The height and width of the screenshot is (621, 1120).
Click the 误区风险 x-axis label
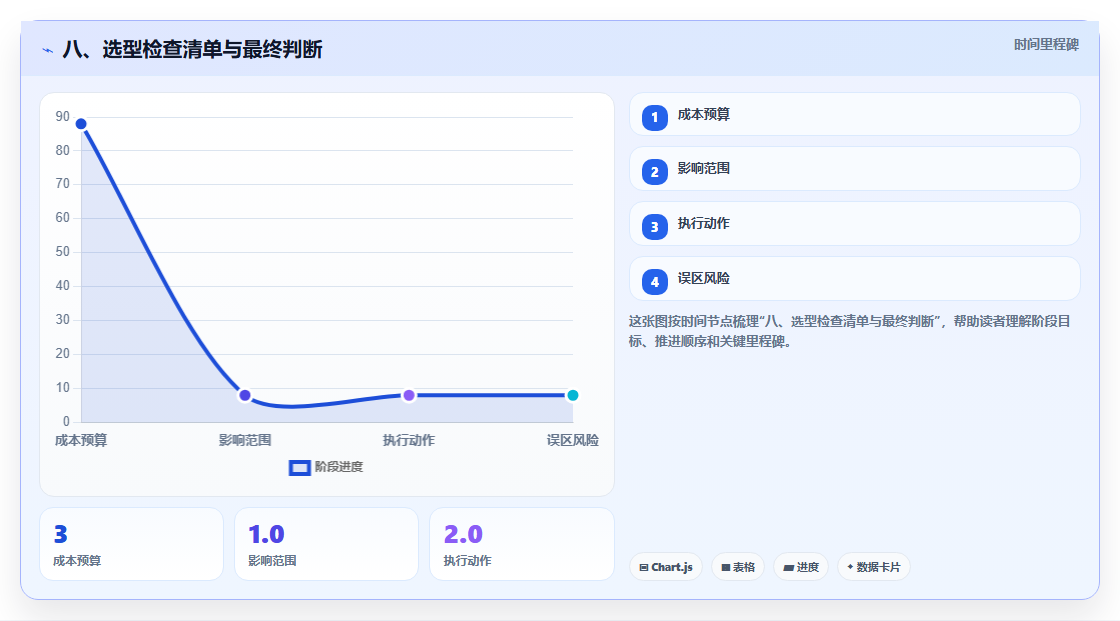[x=573, y=440]
